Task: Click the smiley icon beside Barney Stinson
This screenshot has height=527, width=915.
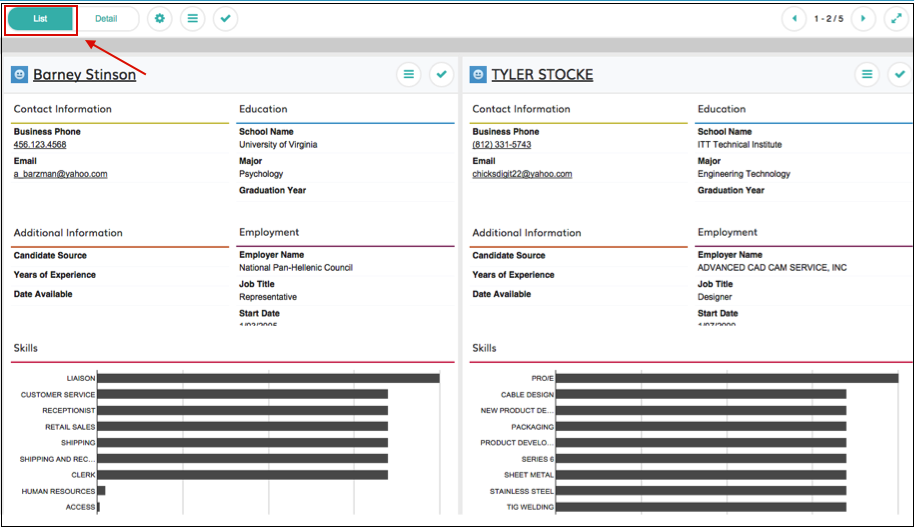Action: 19,74
